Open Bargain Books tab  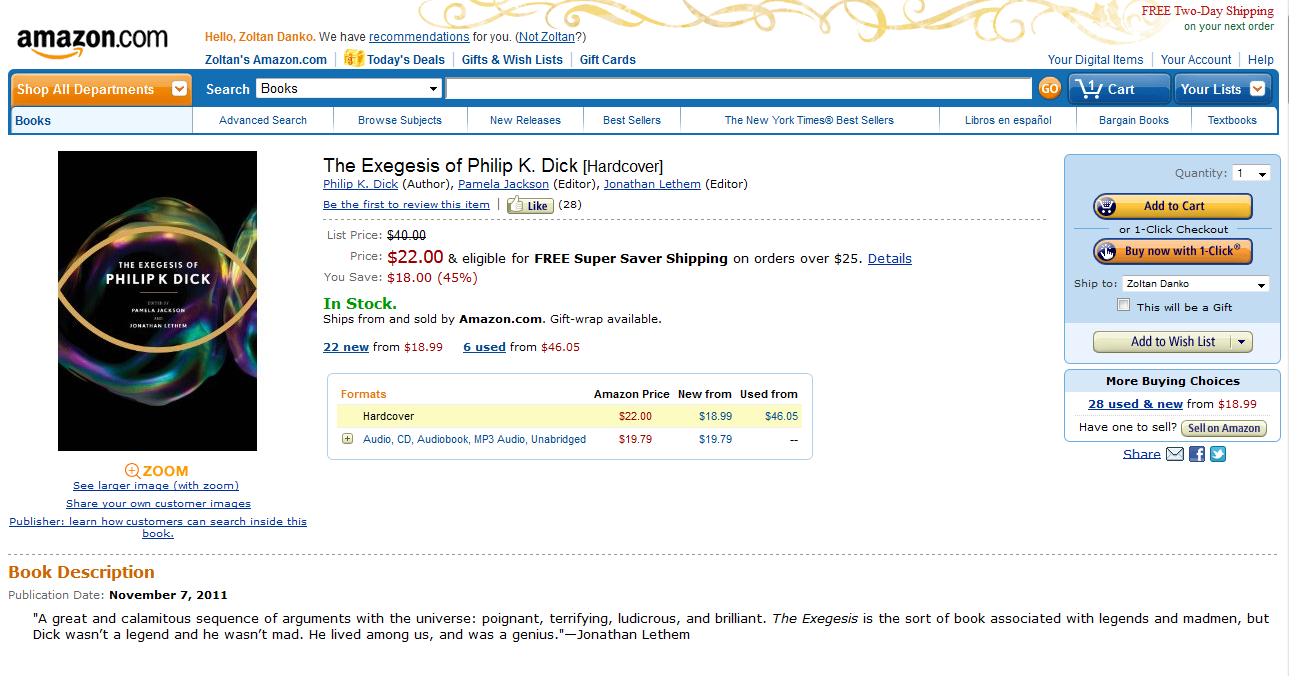coord(1134,120)
